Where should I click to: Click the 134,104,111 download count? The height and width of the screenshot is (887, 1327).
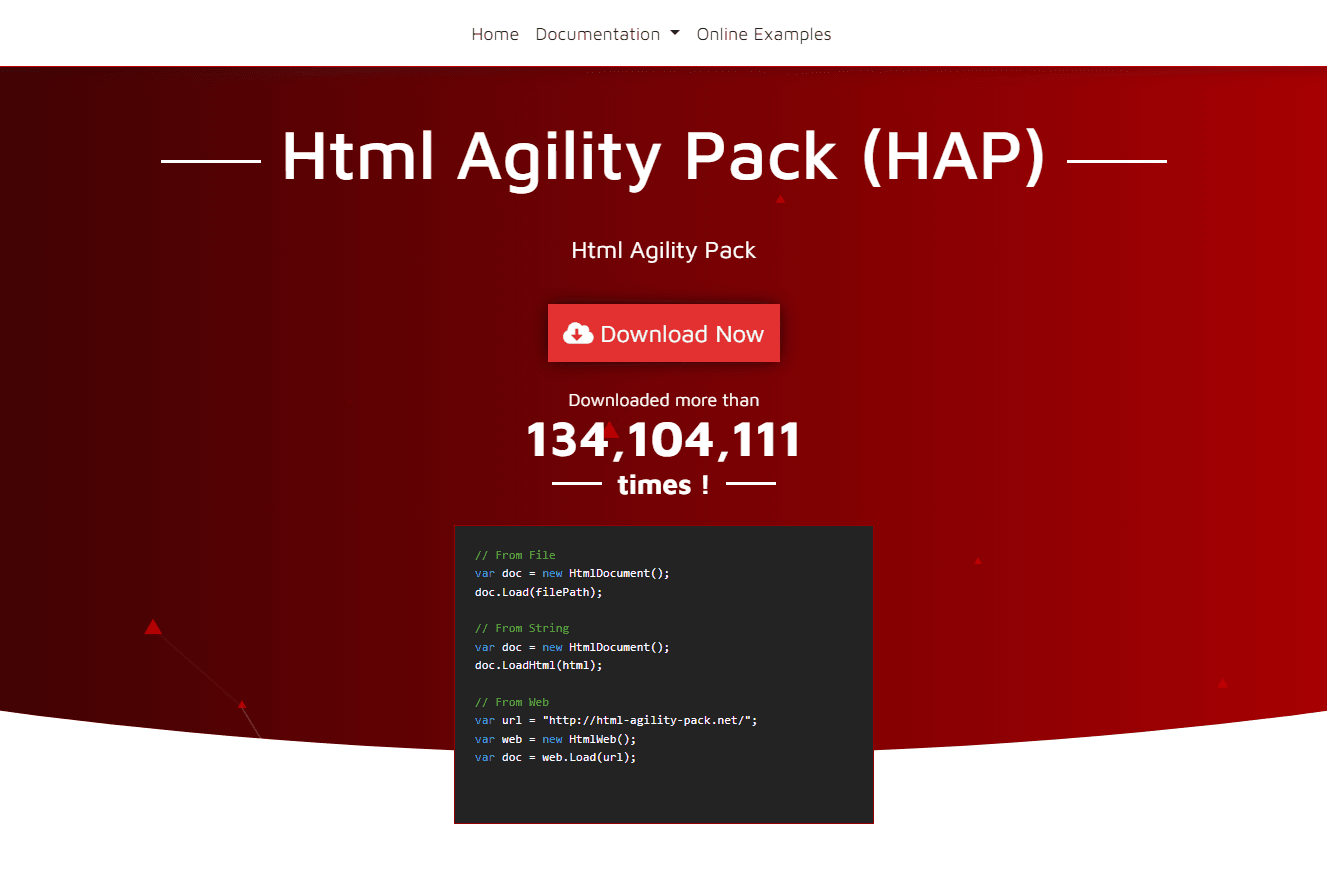664,440
